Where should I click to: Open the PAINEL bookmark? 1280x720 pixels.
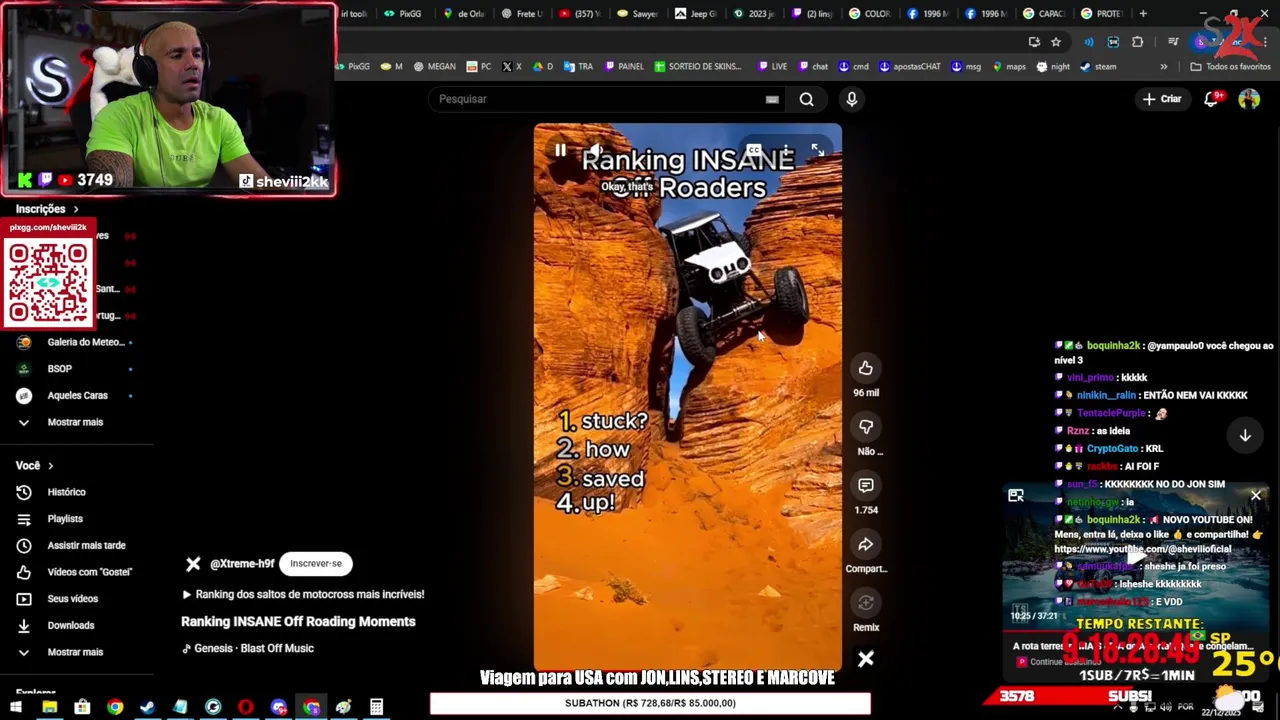tap(624, 67)
